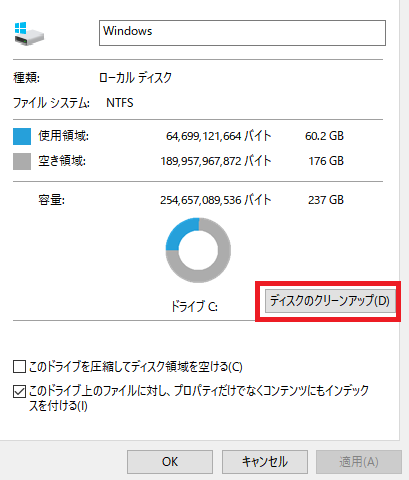Click the 容量 237 GB value
This screenshot has height=480, width=409.
[326, 200]
